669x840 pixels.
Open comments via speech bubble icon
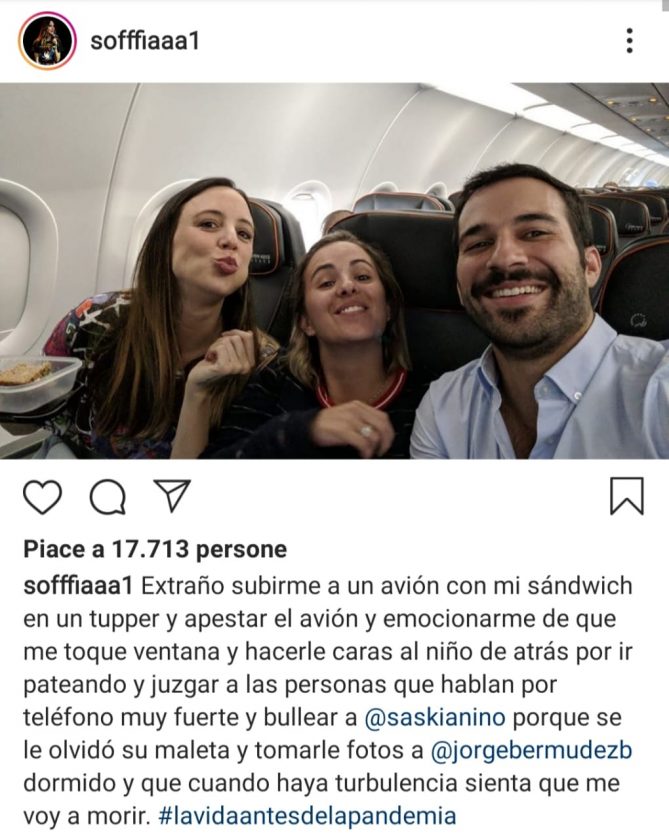click(x=108, y=497)
